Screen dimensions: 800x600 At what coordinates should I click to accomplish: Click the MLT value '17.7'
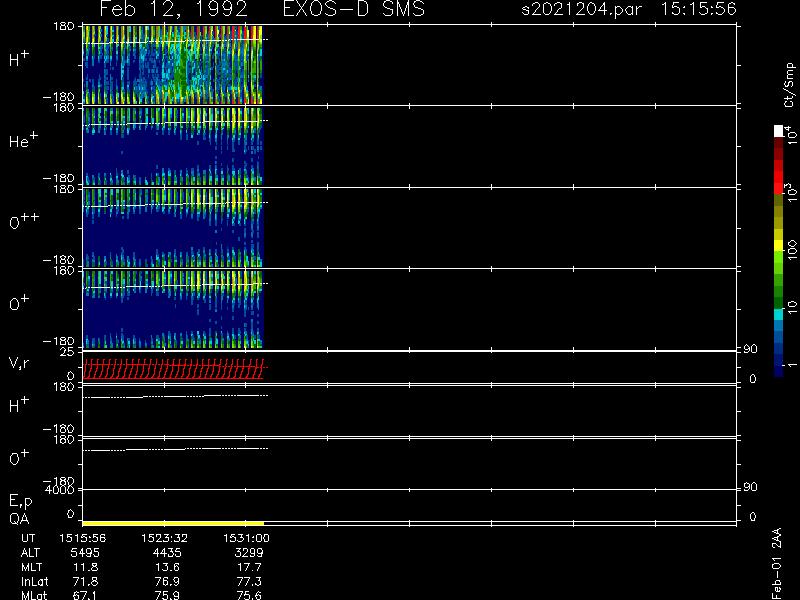coord(249,567)
